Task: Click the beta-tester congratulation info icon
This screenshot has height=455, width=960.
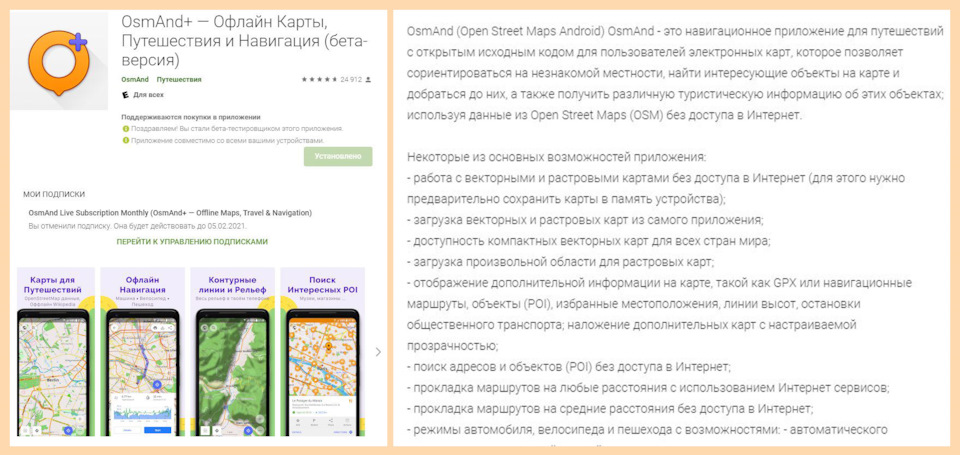Action: [126, 129]
